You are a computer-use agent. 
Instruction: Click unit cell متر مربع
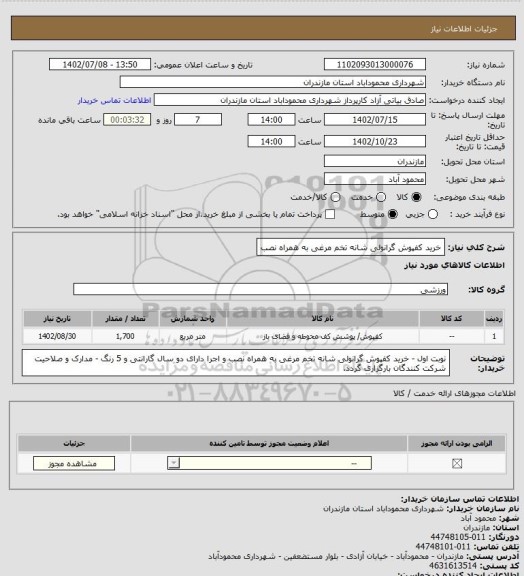coord(193,336)
